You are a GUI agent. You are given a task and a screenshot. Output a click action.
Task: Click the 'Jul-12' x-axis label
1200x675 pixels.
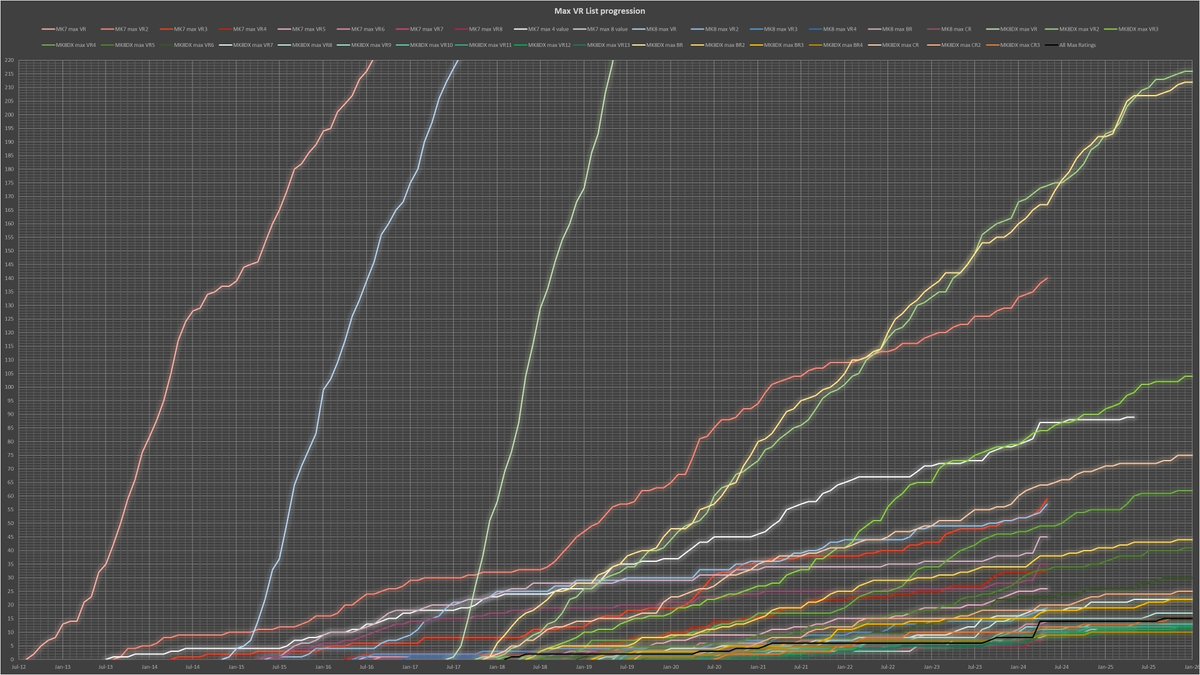(x=18, y=666)
